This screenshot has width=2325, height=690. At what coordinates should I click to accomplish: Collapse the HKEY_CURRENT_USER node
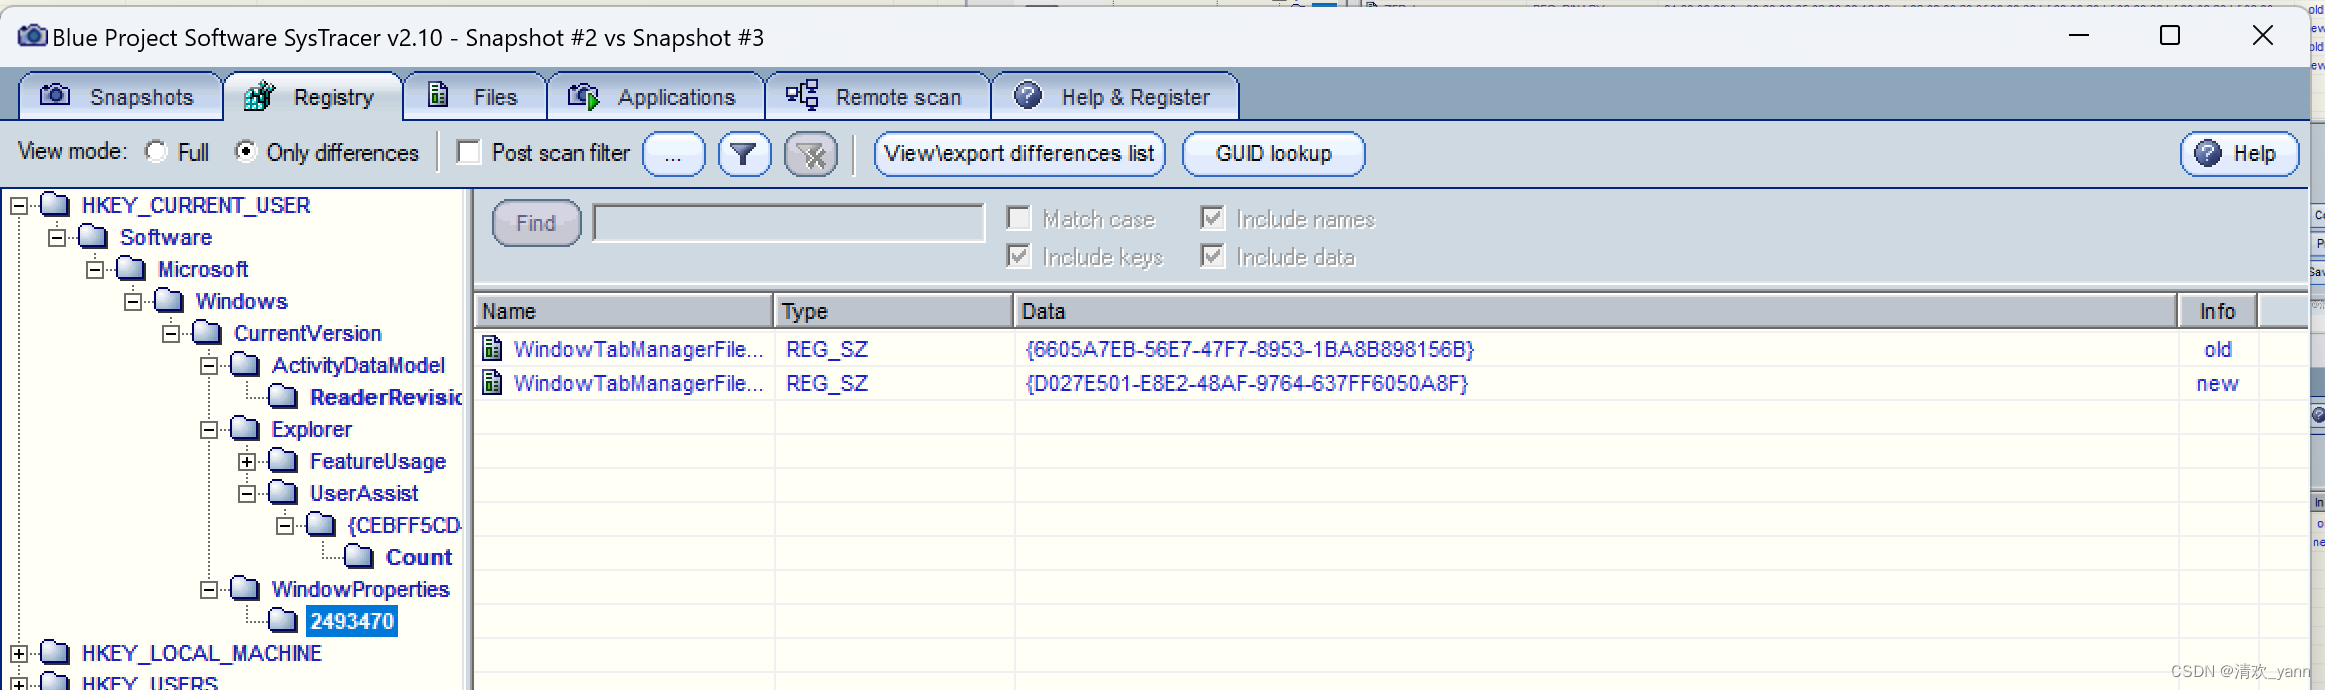pyautogui.click(x=19, y=206)
